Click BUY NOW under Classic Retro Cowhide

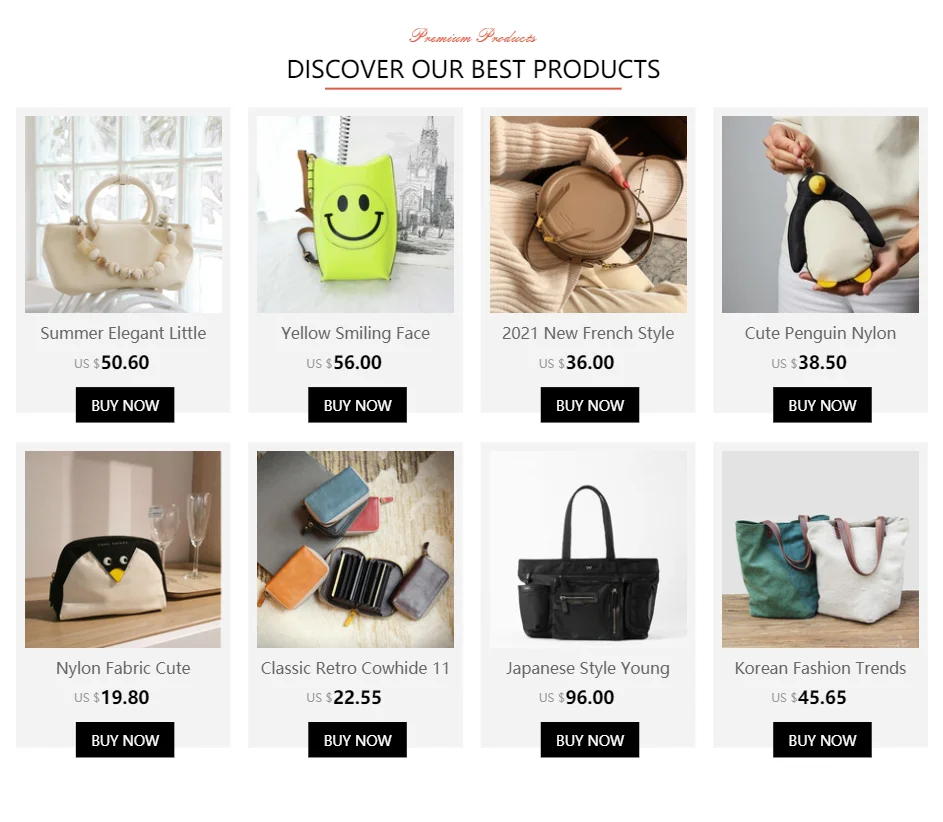point(357,740)
